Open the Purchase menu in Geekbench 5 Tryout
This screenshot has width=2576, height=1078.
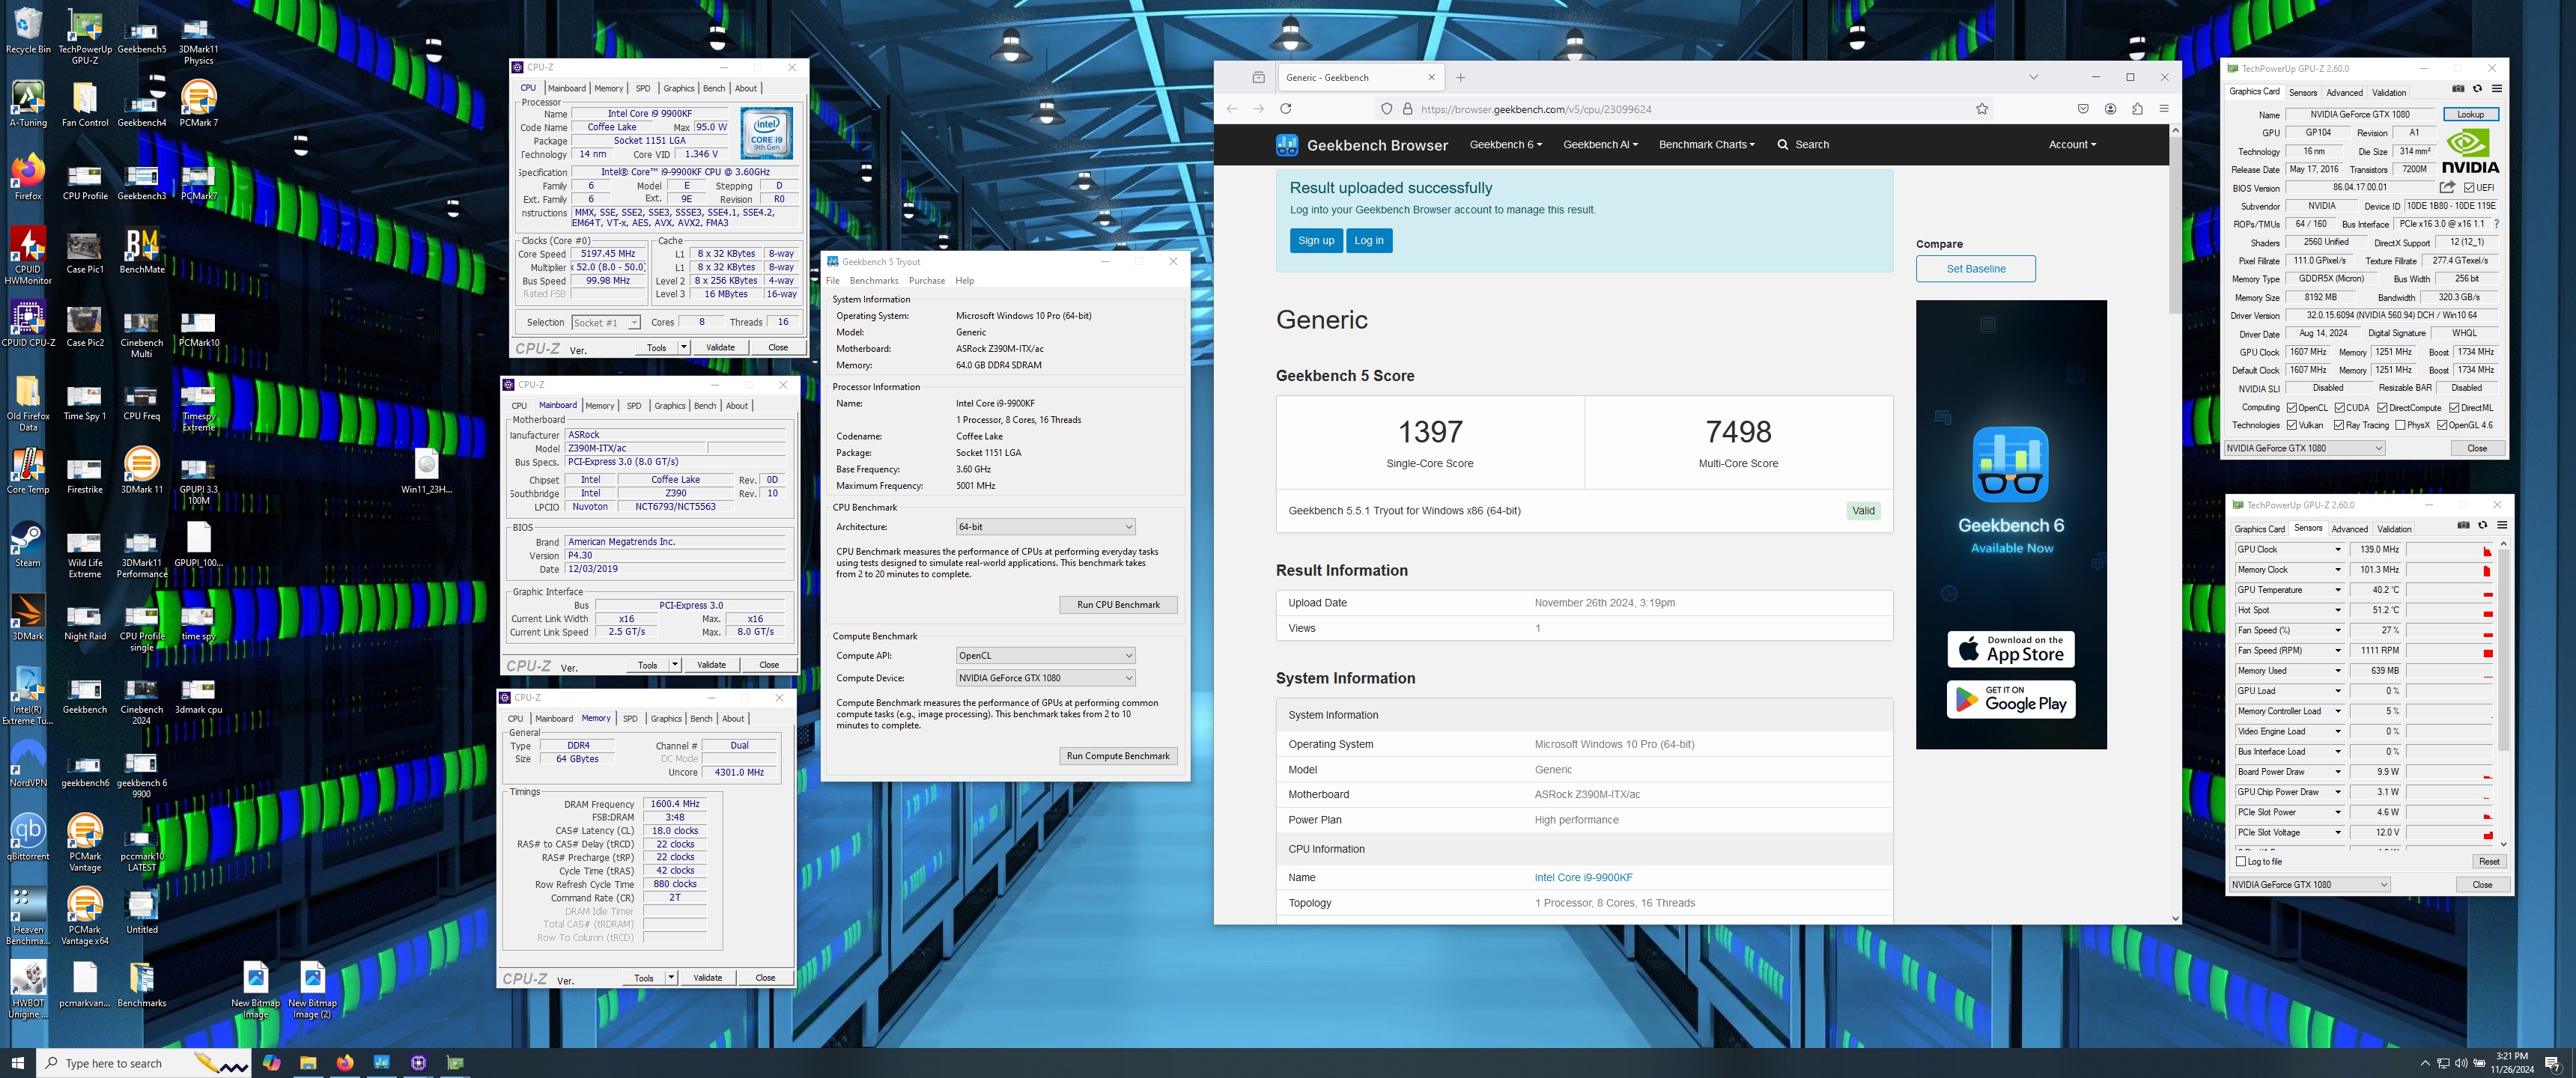pos(927,281)
